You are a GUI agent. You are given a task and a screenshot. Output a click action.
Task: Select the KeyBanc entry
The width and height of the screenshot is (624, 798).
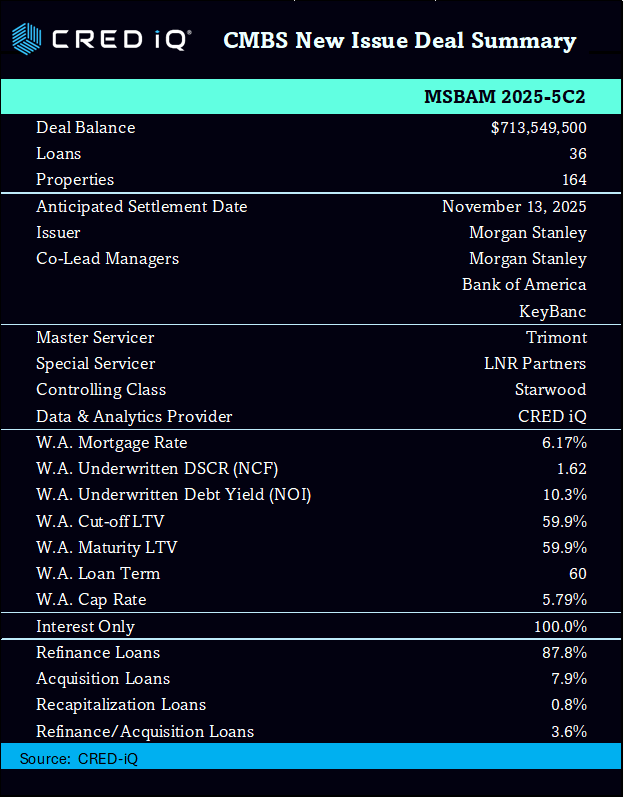(552, 311)
